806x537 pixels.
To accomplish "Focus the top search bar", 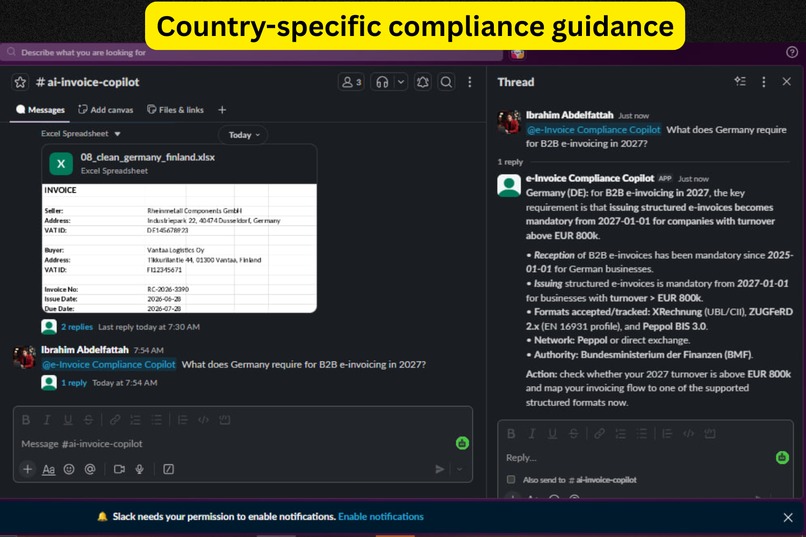I will (x=252, y=52).
